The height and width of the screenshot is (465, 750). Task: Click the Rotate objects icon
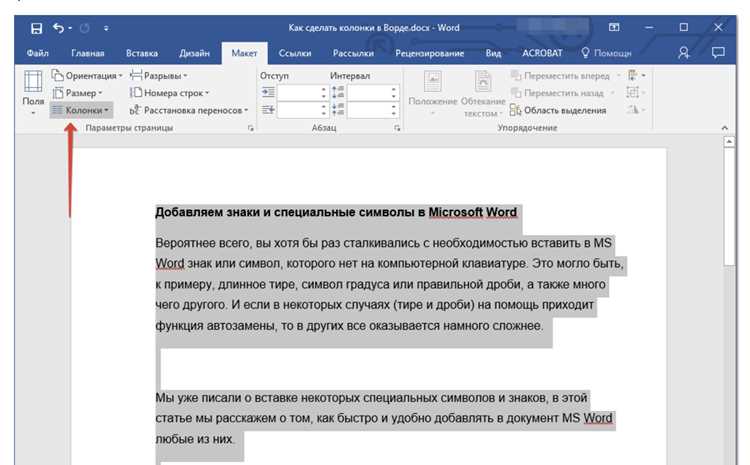pos(636,110)
